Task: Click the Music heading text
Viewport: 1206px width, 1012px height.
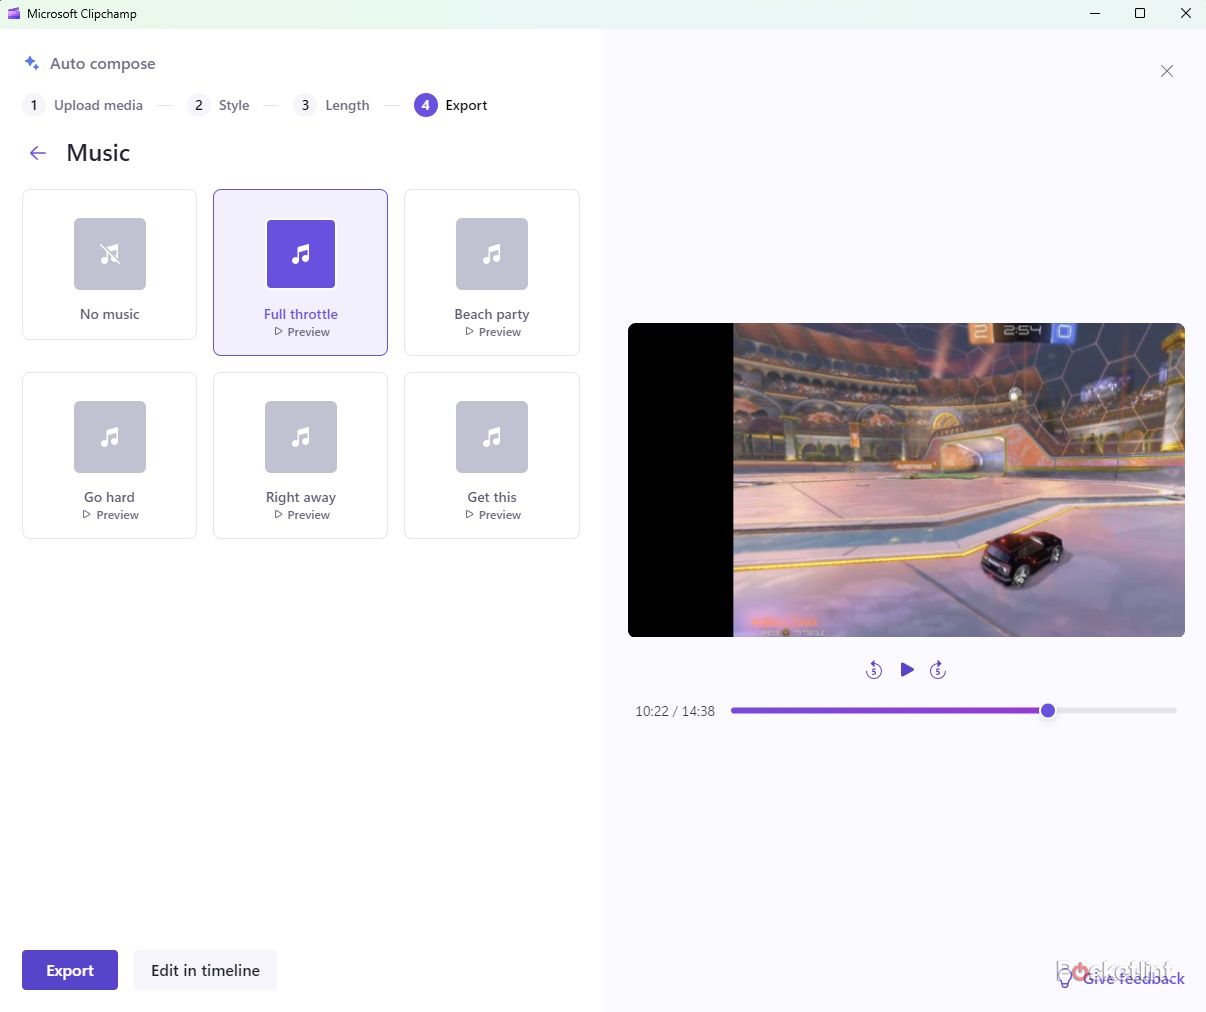Action: (98, 153)
